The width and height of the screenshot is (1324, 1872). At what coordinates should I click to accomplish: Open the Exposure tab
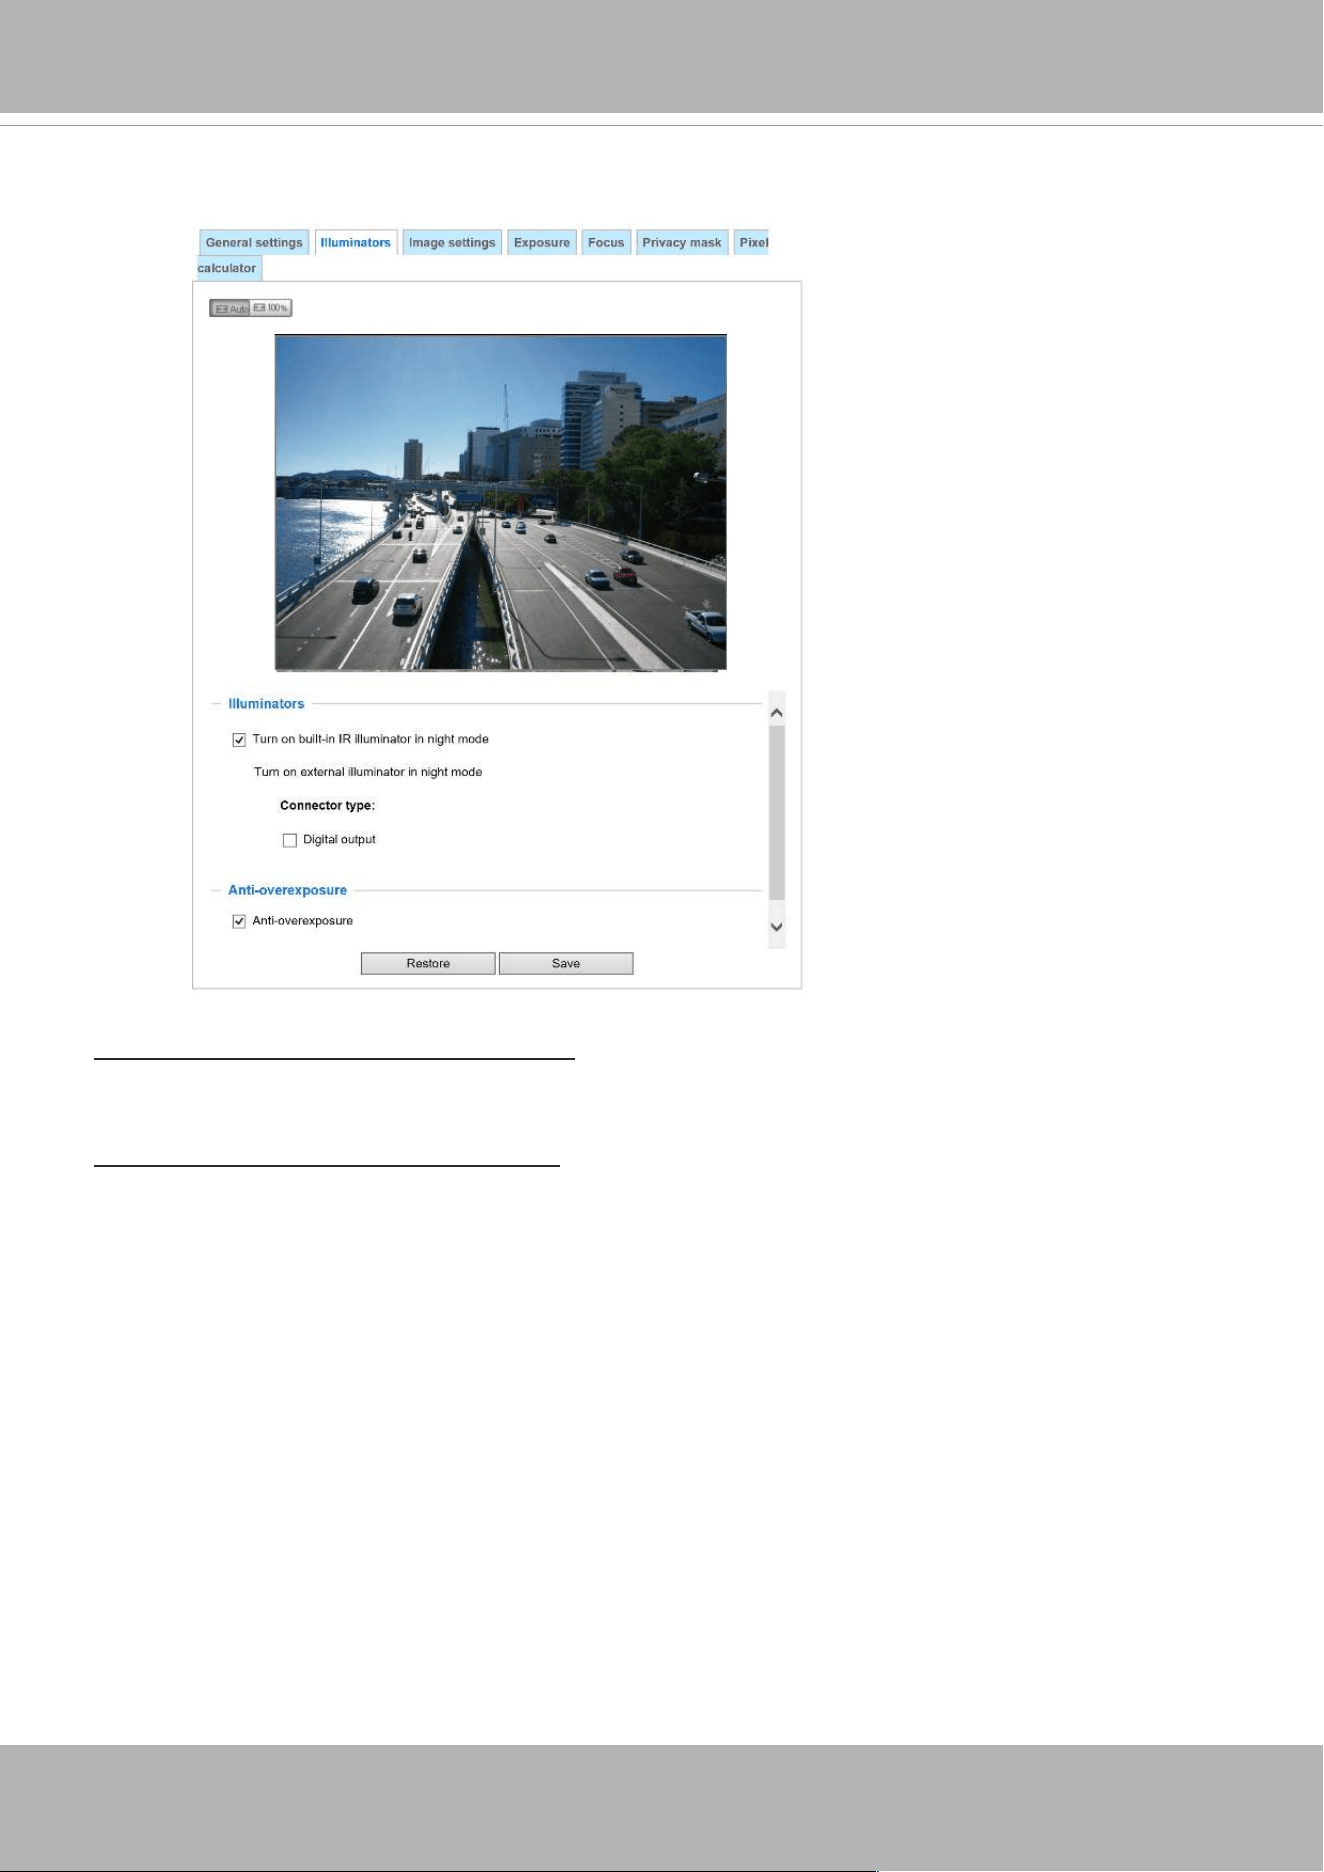[542, 243]
